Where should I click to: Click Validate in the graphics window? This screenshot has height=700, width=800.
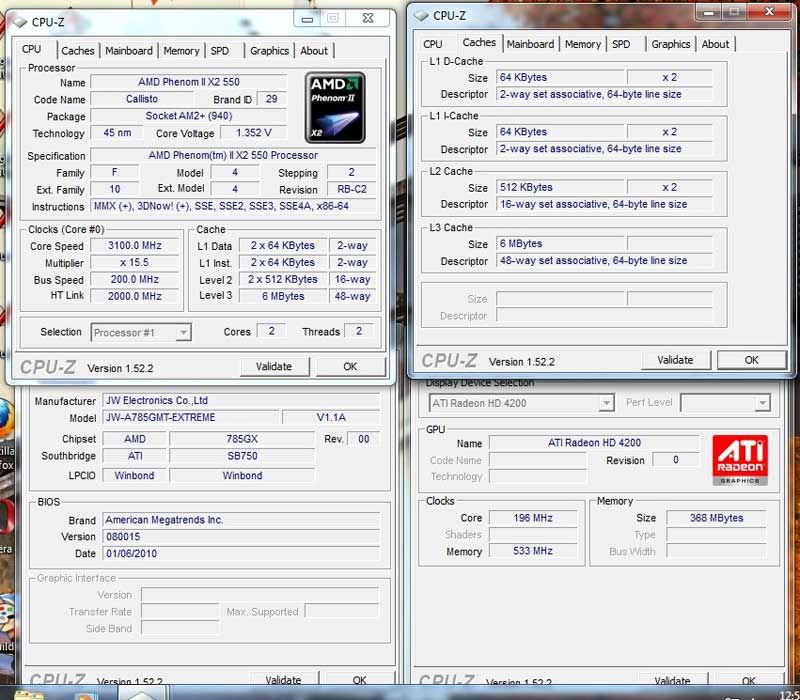[672, 680]
